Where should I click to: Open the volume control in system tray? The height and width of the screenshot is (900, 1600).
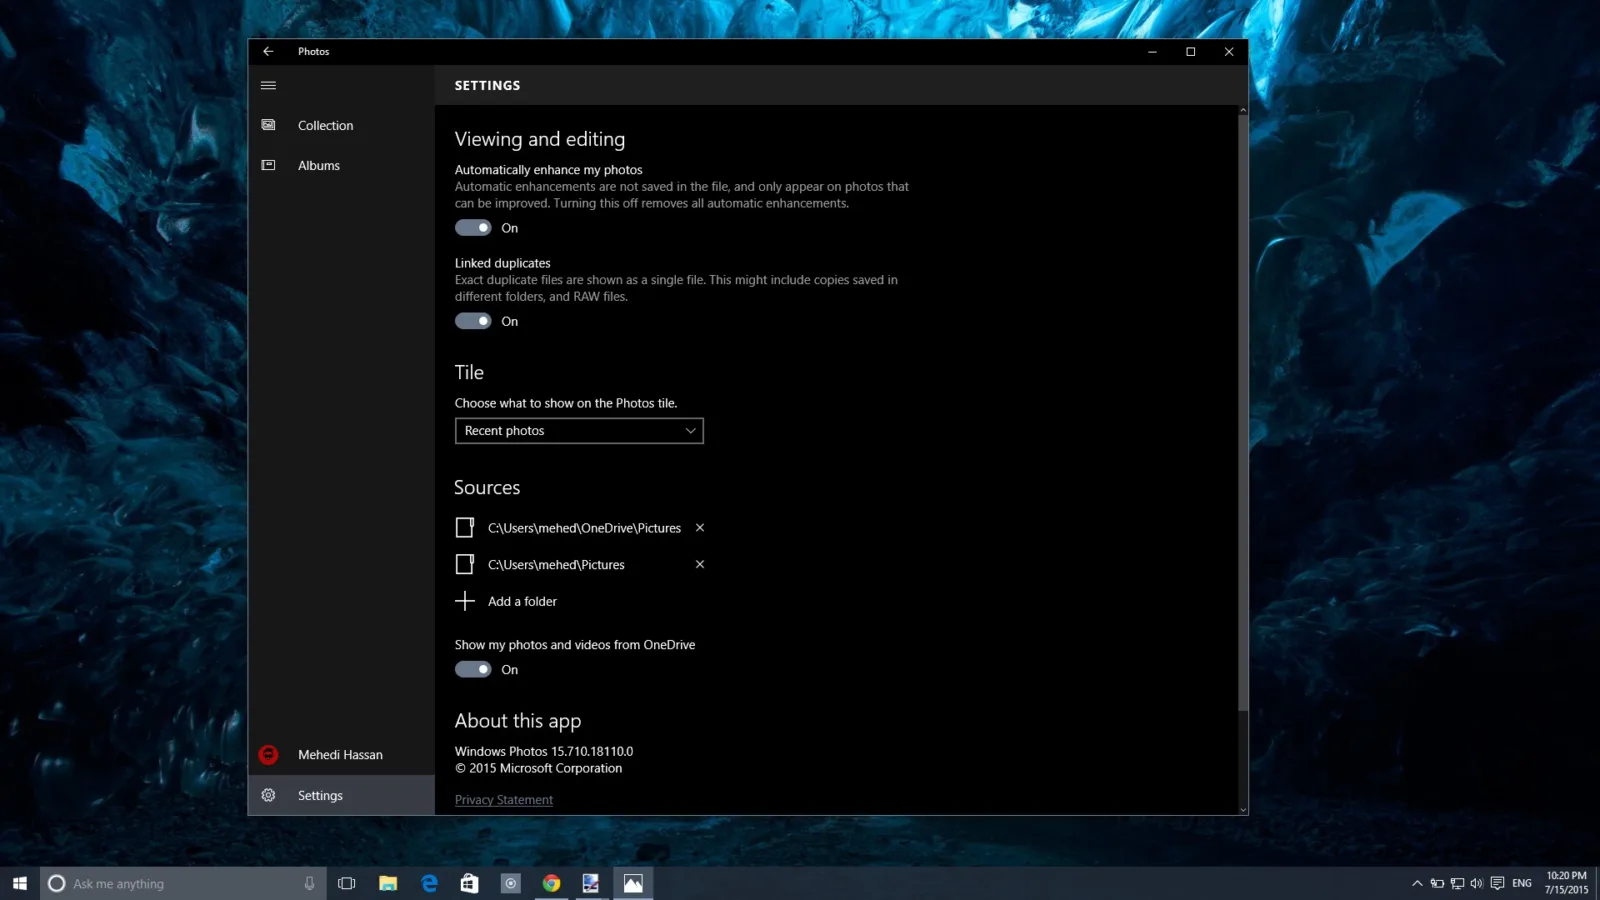click(x=1476, y=884)
